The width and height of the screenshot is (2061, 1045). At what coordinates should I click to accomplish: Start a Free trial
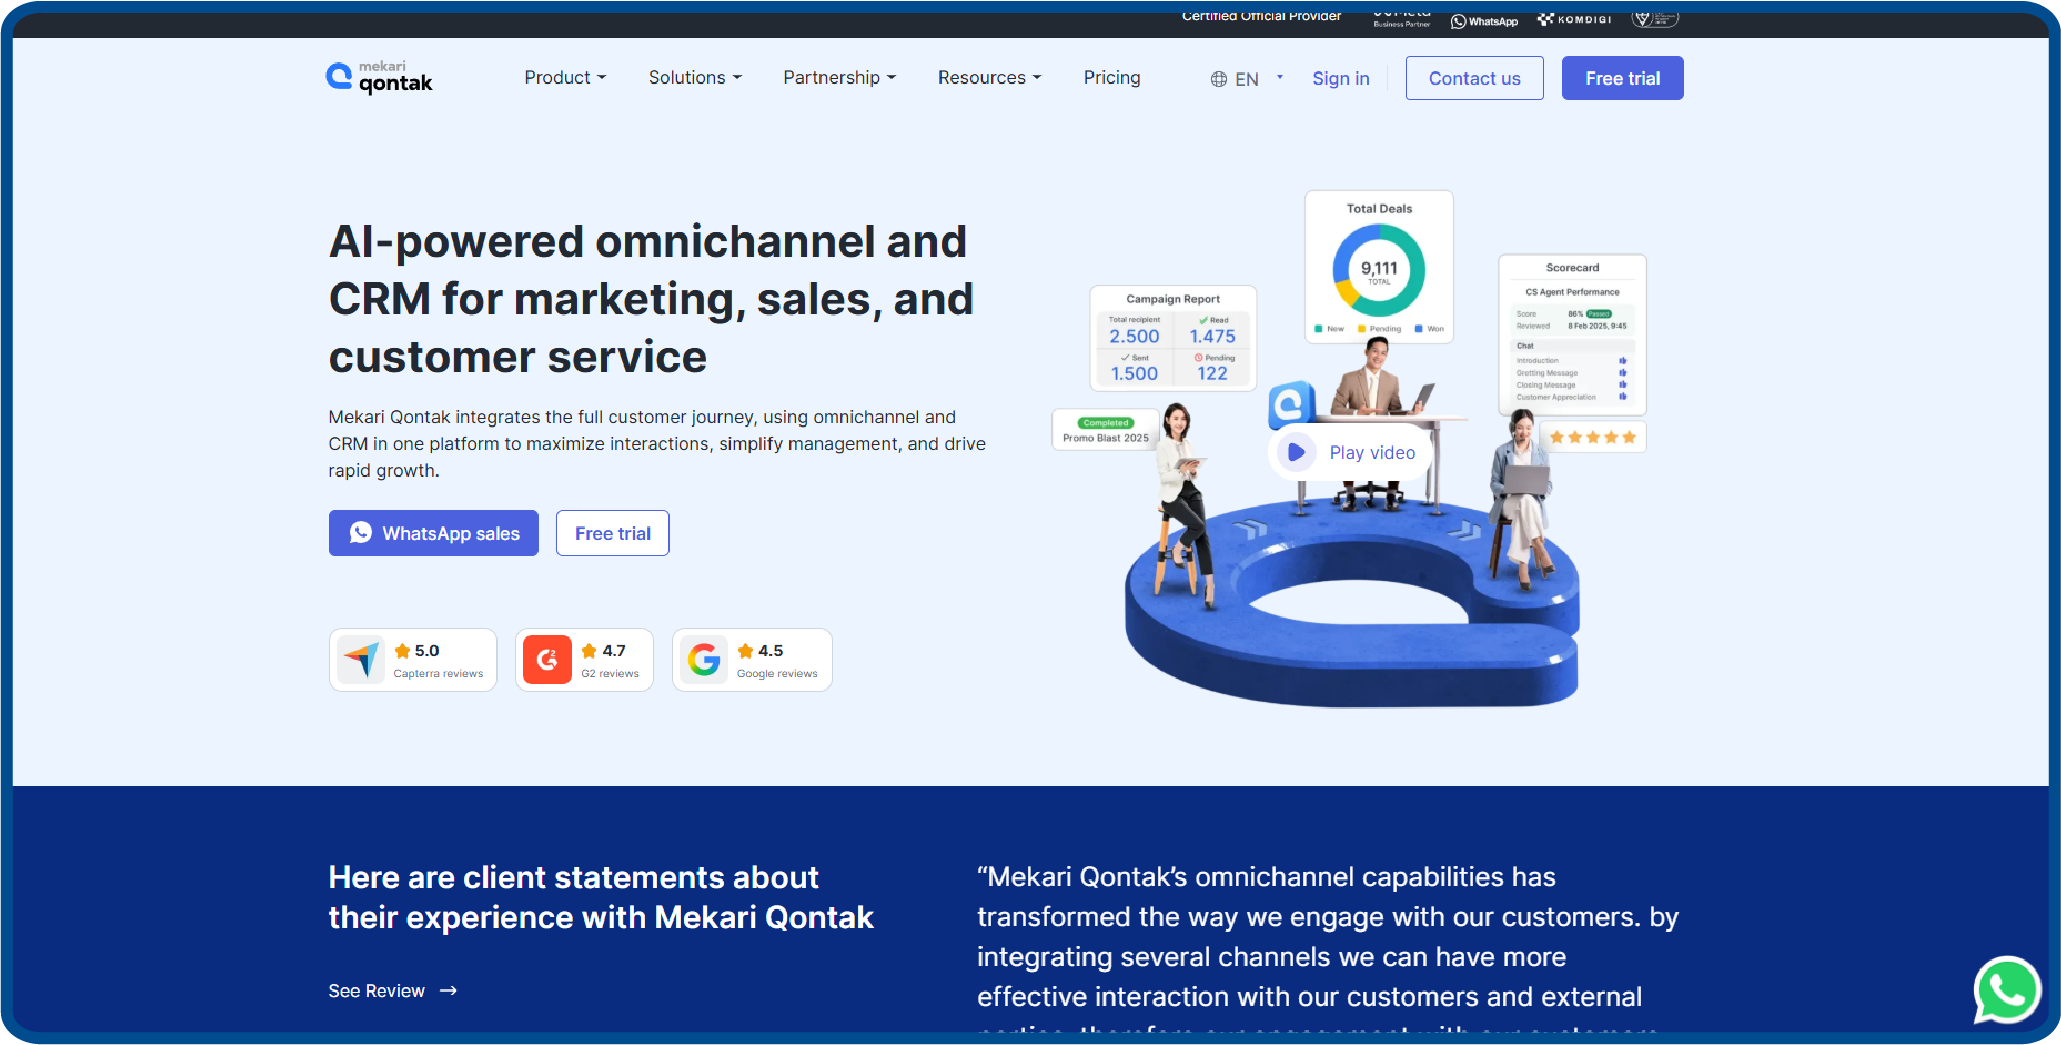(1622, 77)
